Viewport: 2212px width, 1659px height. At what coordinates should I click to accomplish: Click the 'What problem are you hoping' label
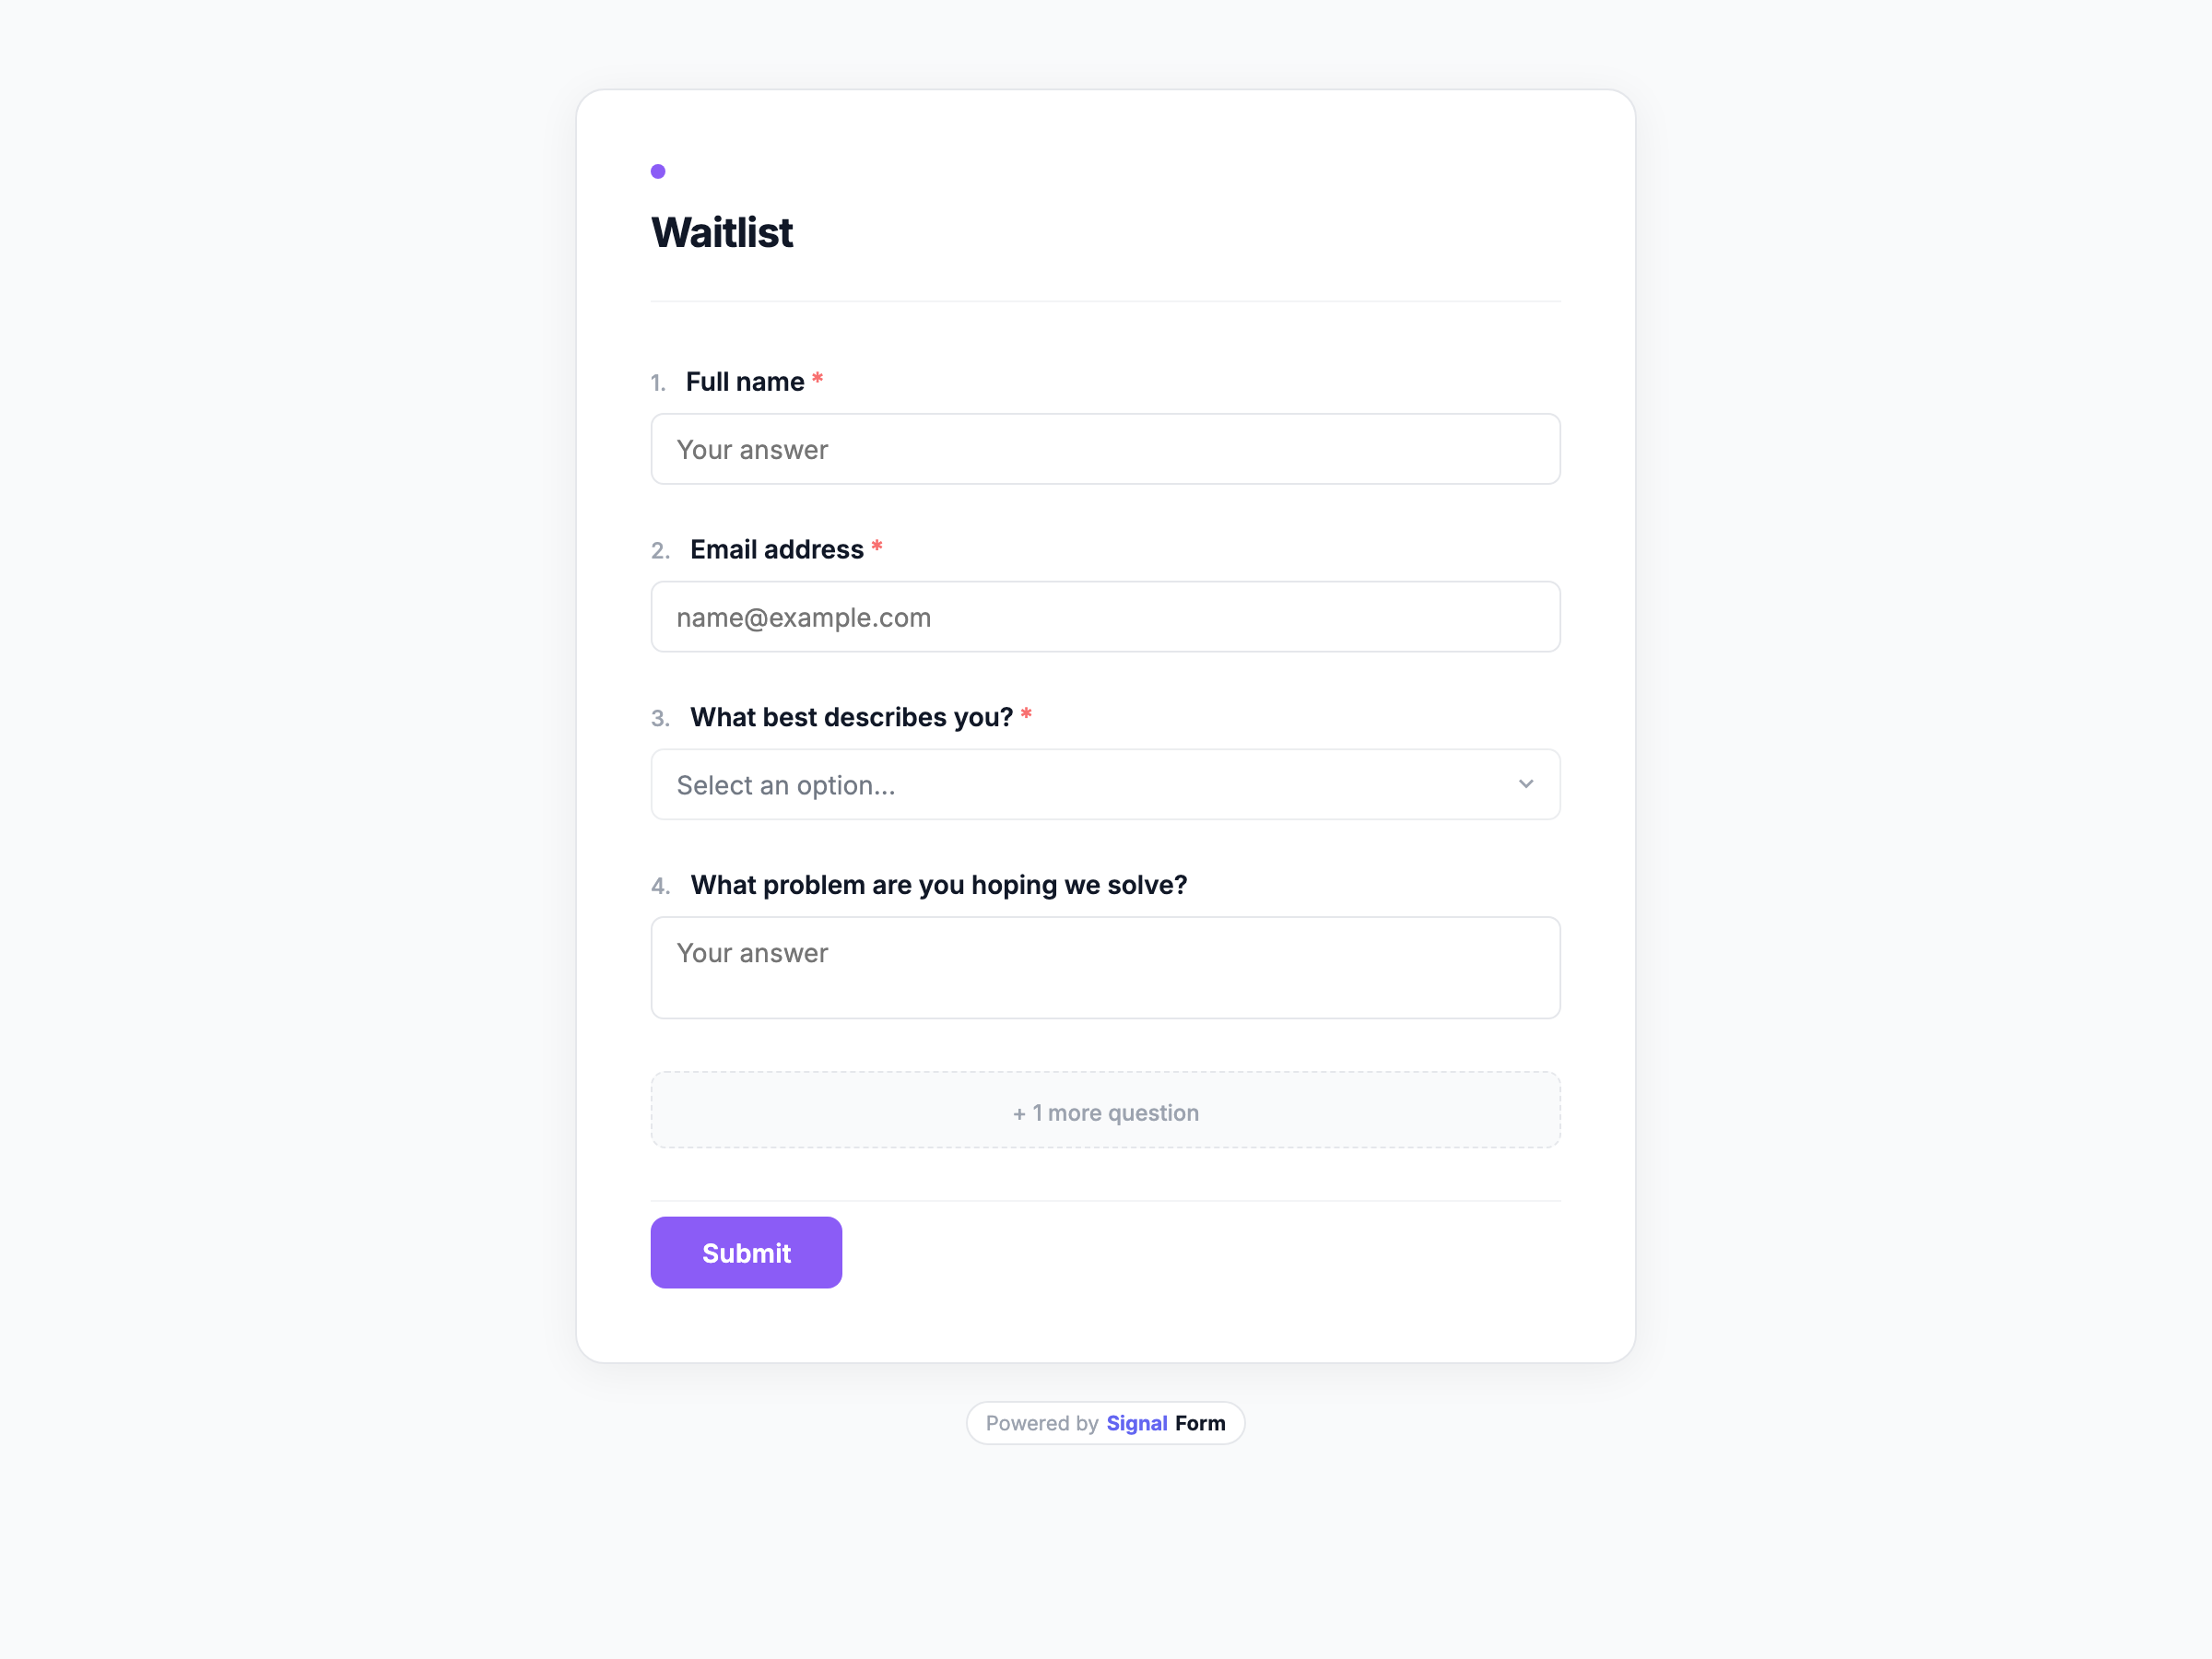tap(938, 885)
